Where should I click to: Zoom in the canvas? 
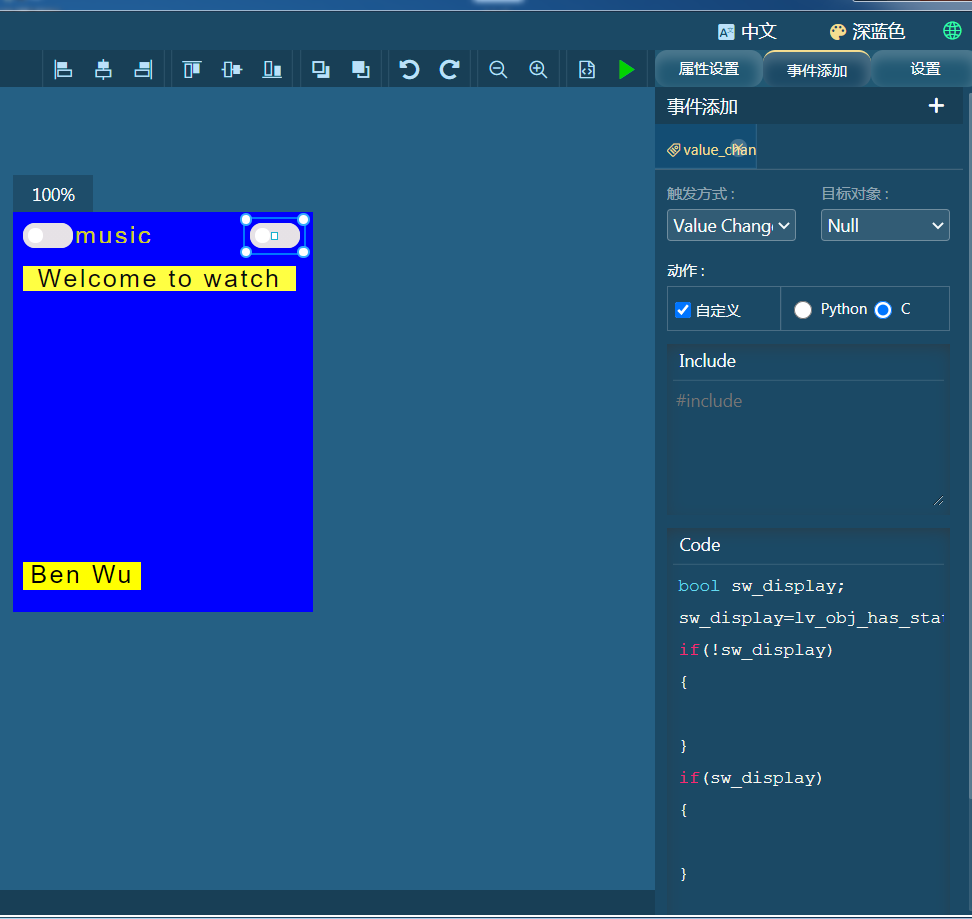click(538, 69)
